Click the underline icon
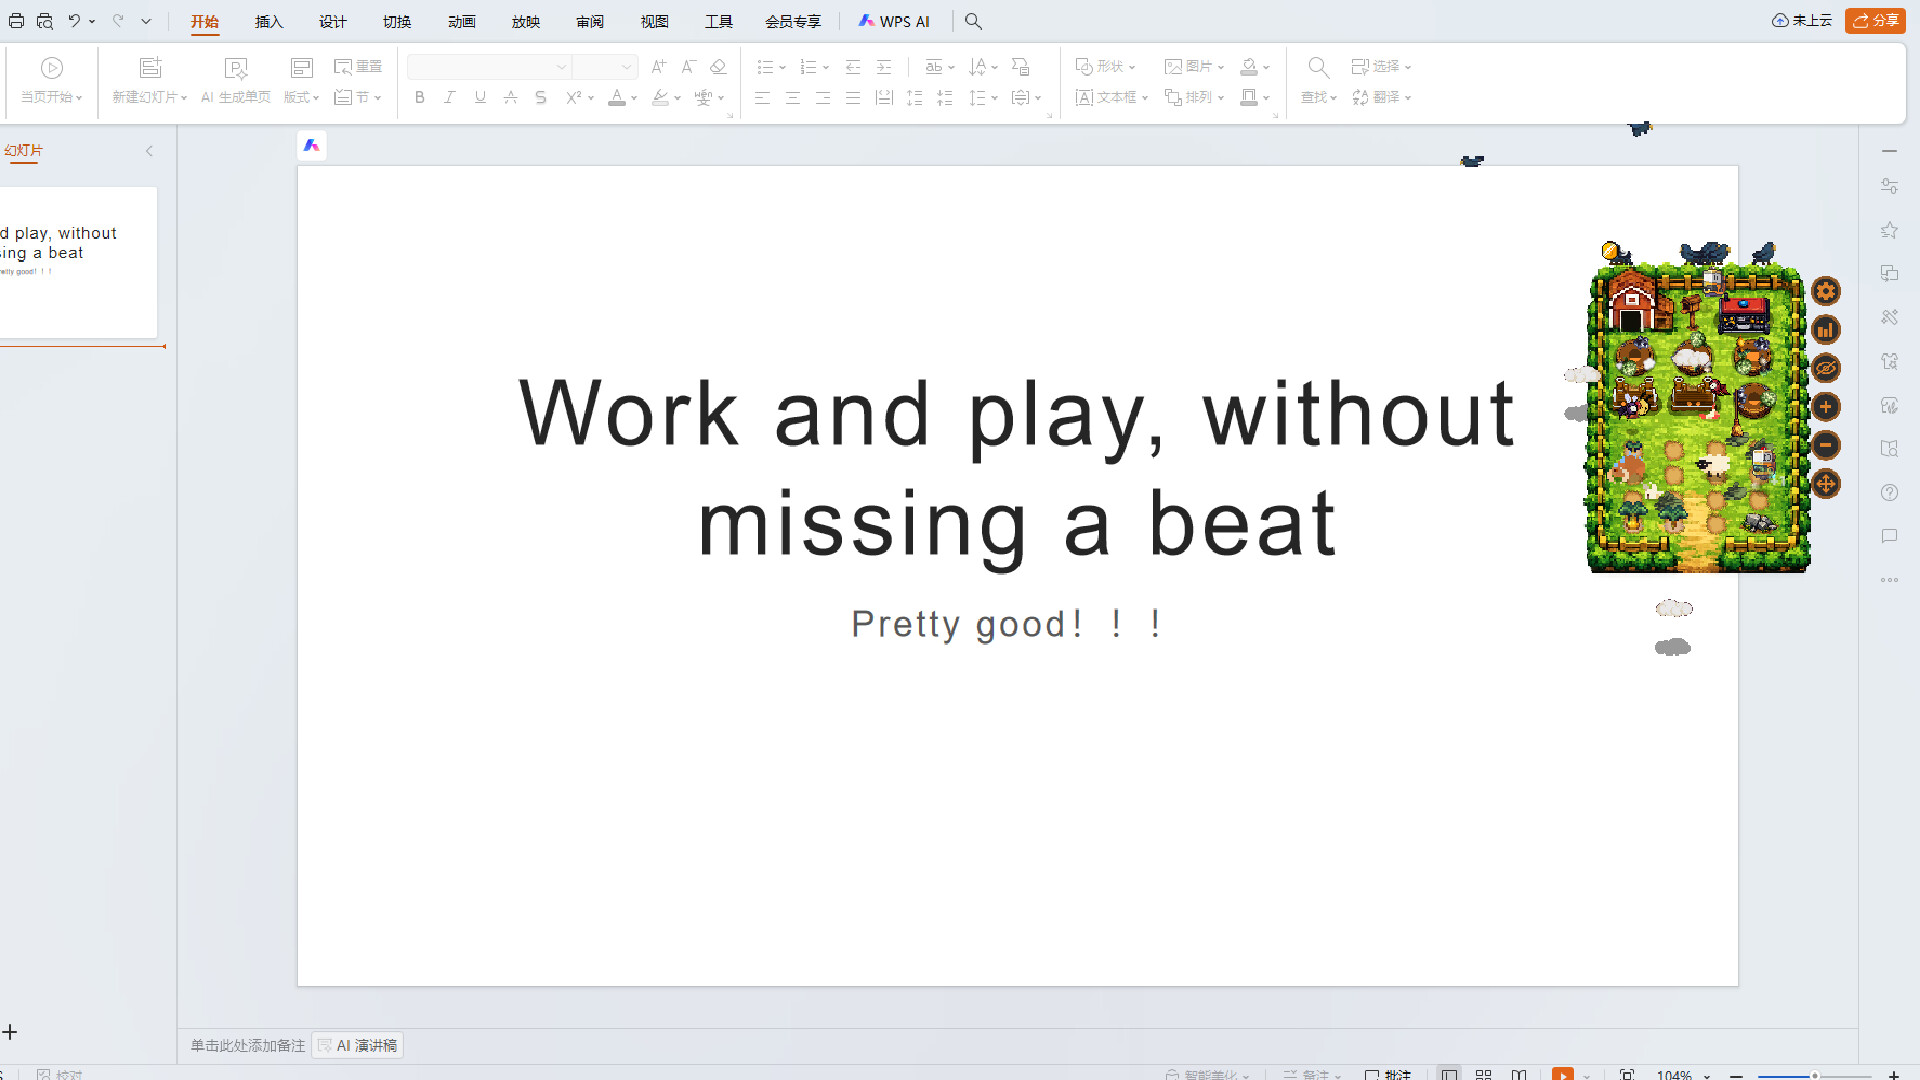The image size is (1920, 1080). coord(480,97)
